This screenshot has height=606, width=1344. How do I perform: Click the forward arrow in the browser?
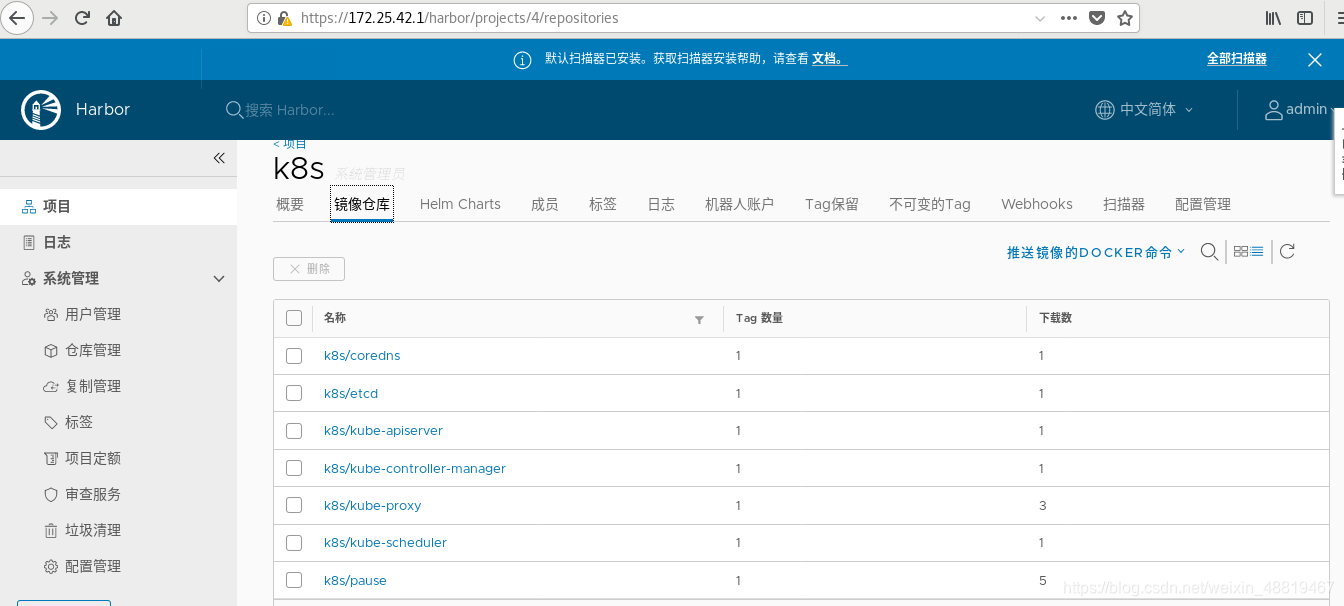(50, 18)
